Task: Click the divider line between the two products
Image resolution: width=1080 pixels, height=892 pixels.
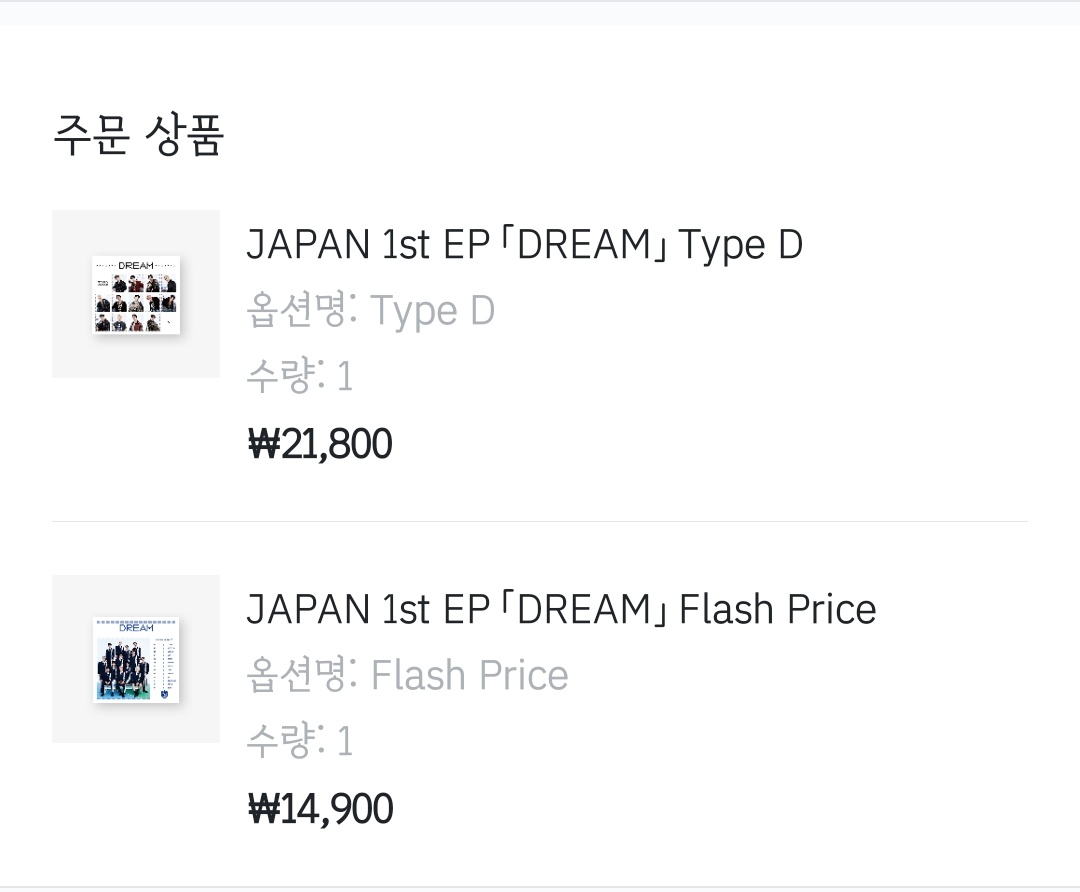Action: [540, 521]
